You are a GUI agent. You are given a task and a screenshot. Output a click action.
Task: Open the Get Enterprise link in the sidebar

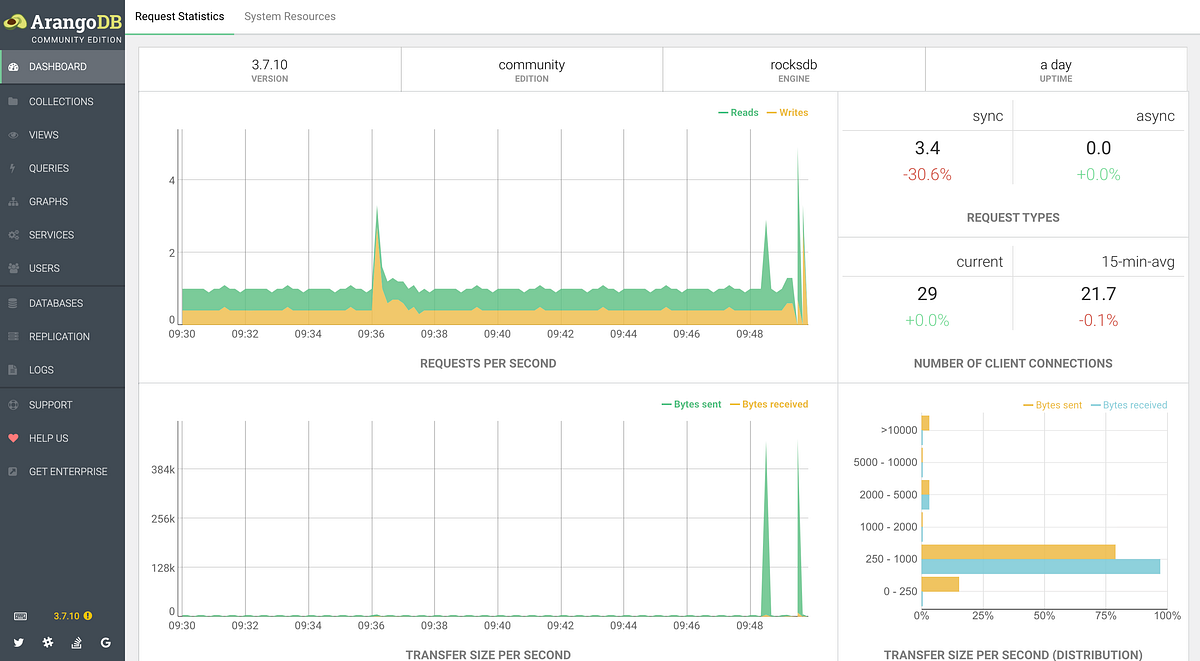(x=14, y=471)
